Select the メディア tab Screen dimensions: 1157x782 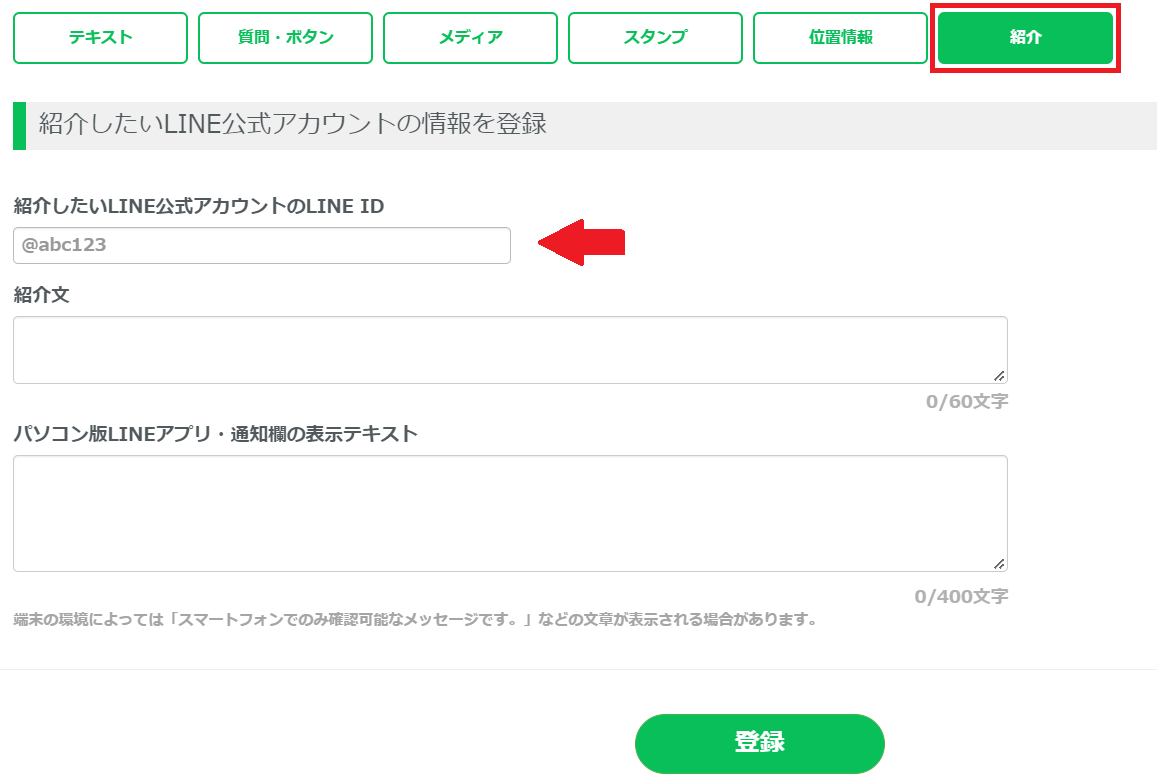[x=470, y=38]
